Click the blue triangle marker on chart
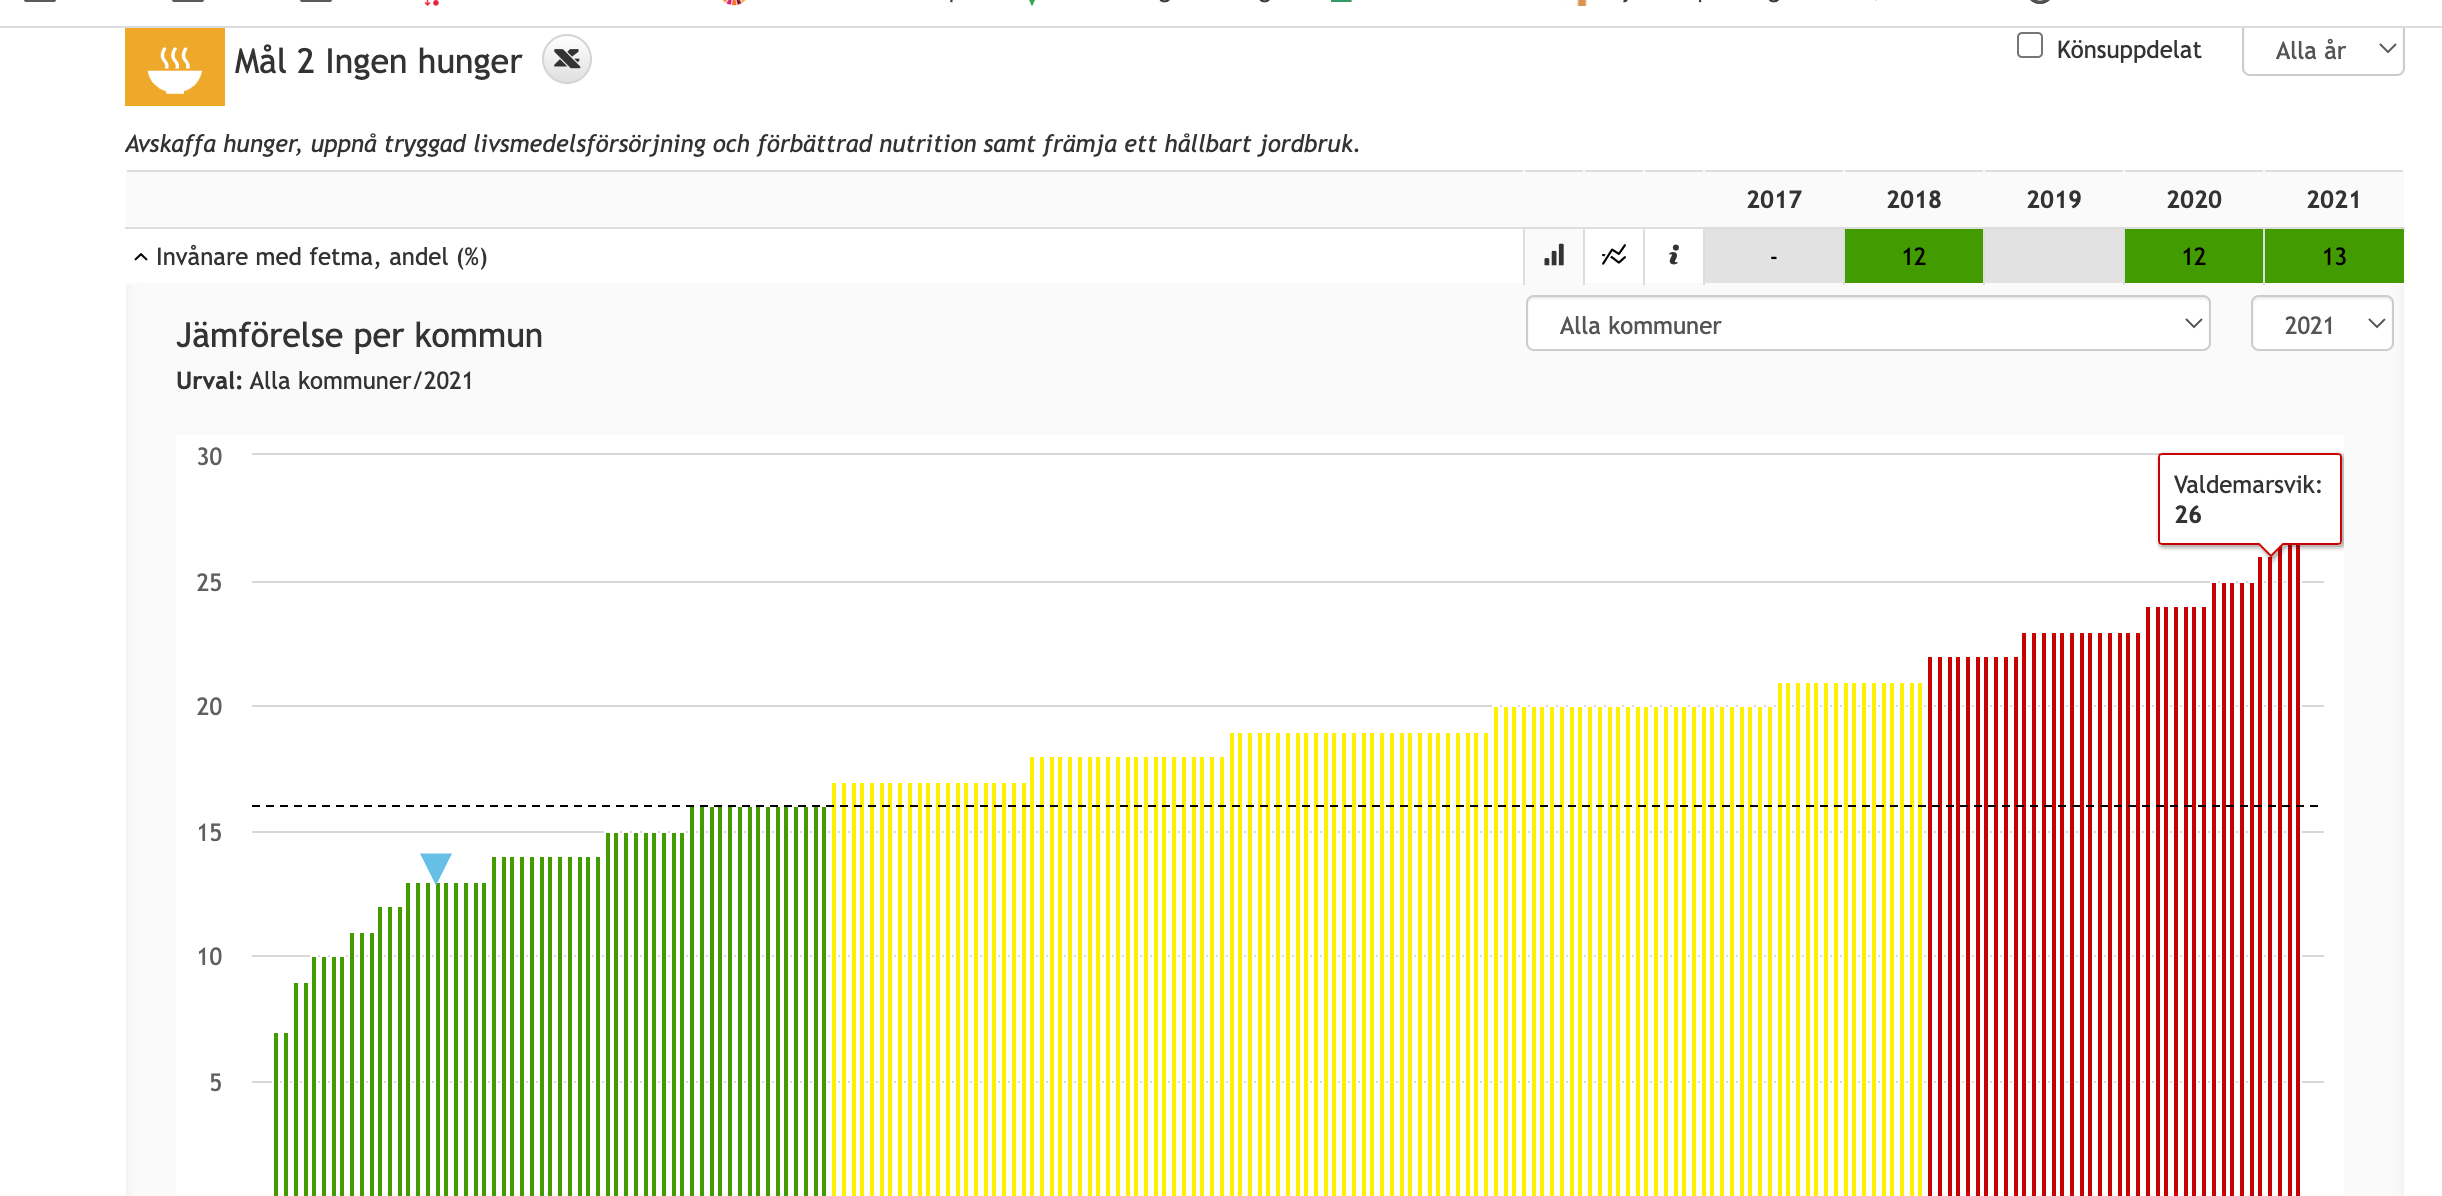2442x1196 pixels. pyautogui.click(x=436, y=866)
